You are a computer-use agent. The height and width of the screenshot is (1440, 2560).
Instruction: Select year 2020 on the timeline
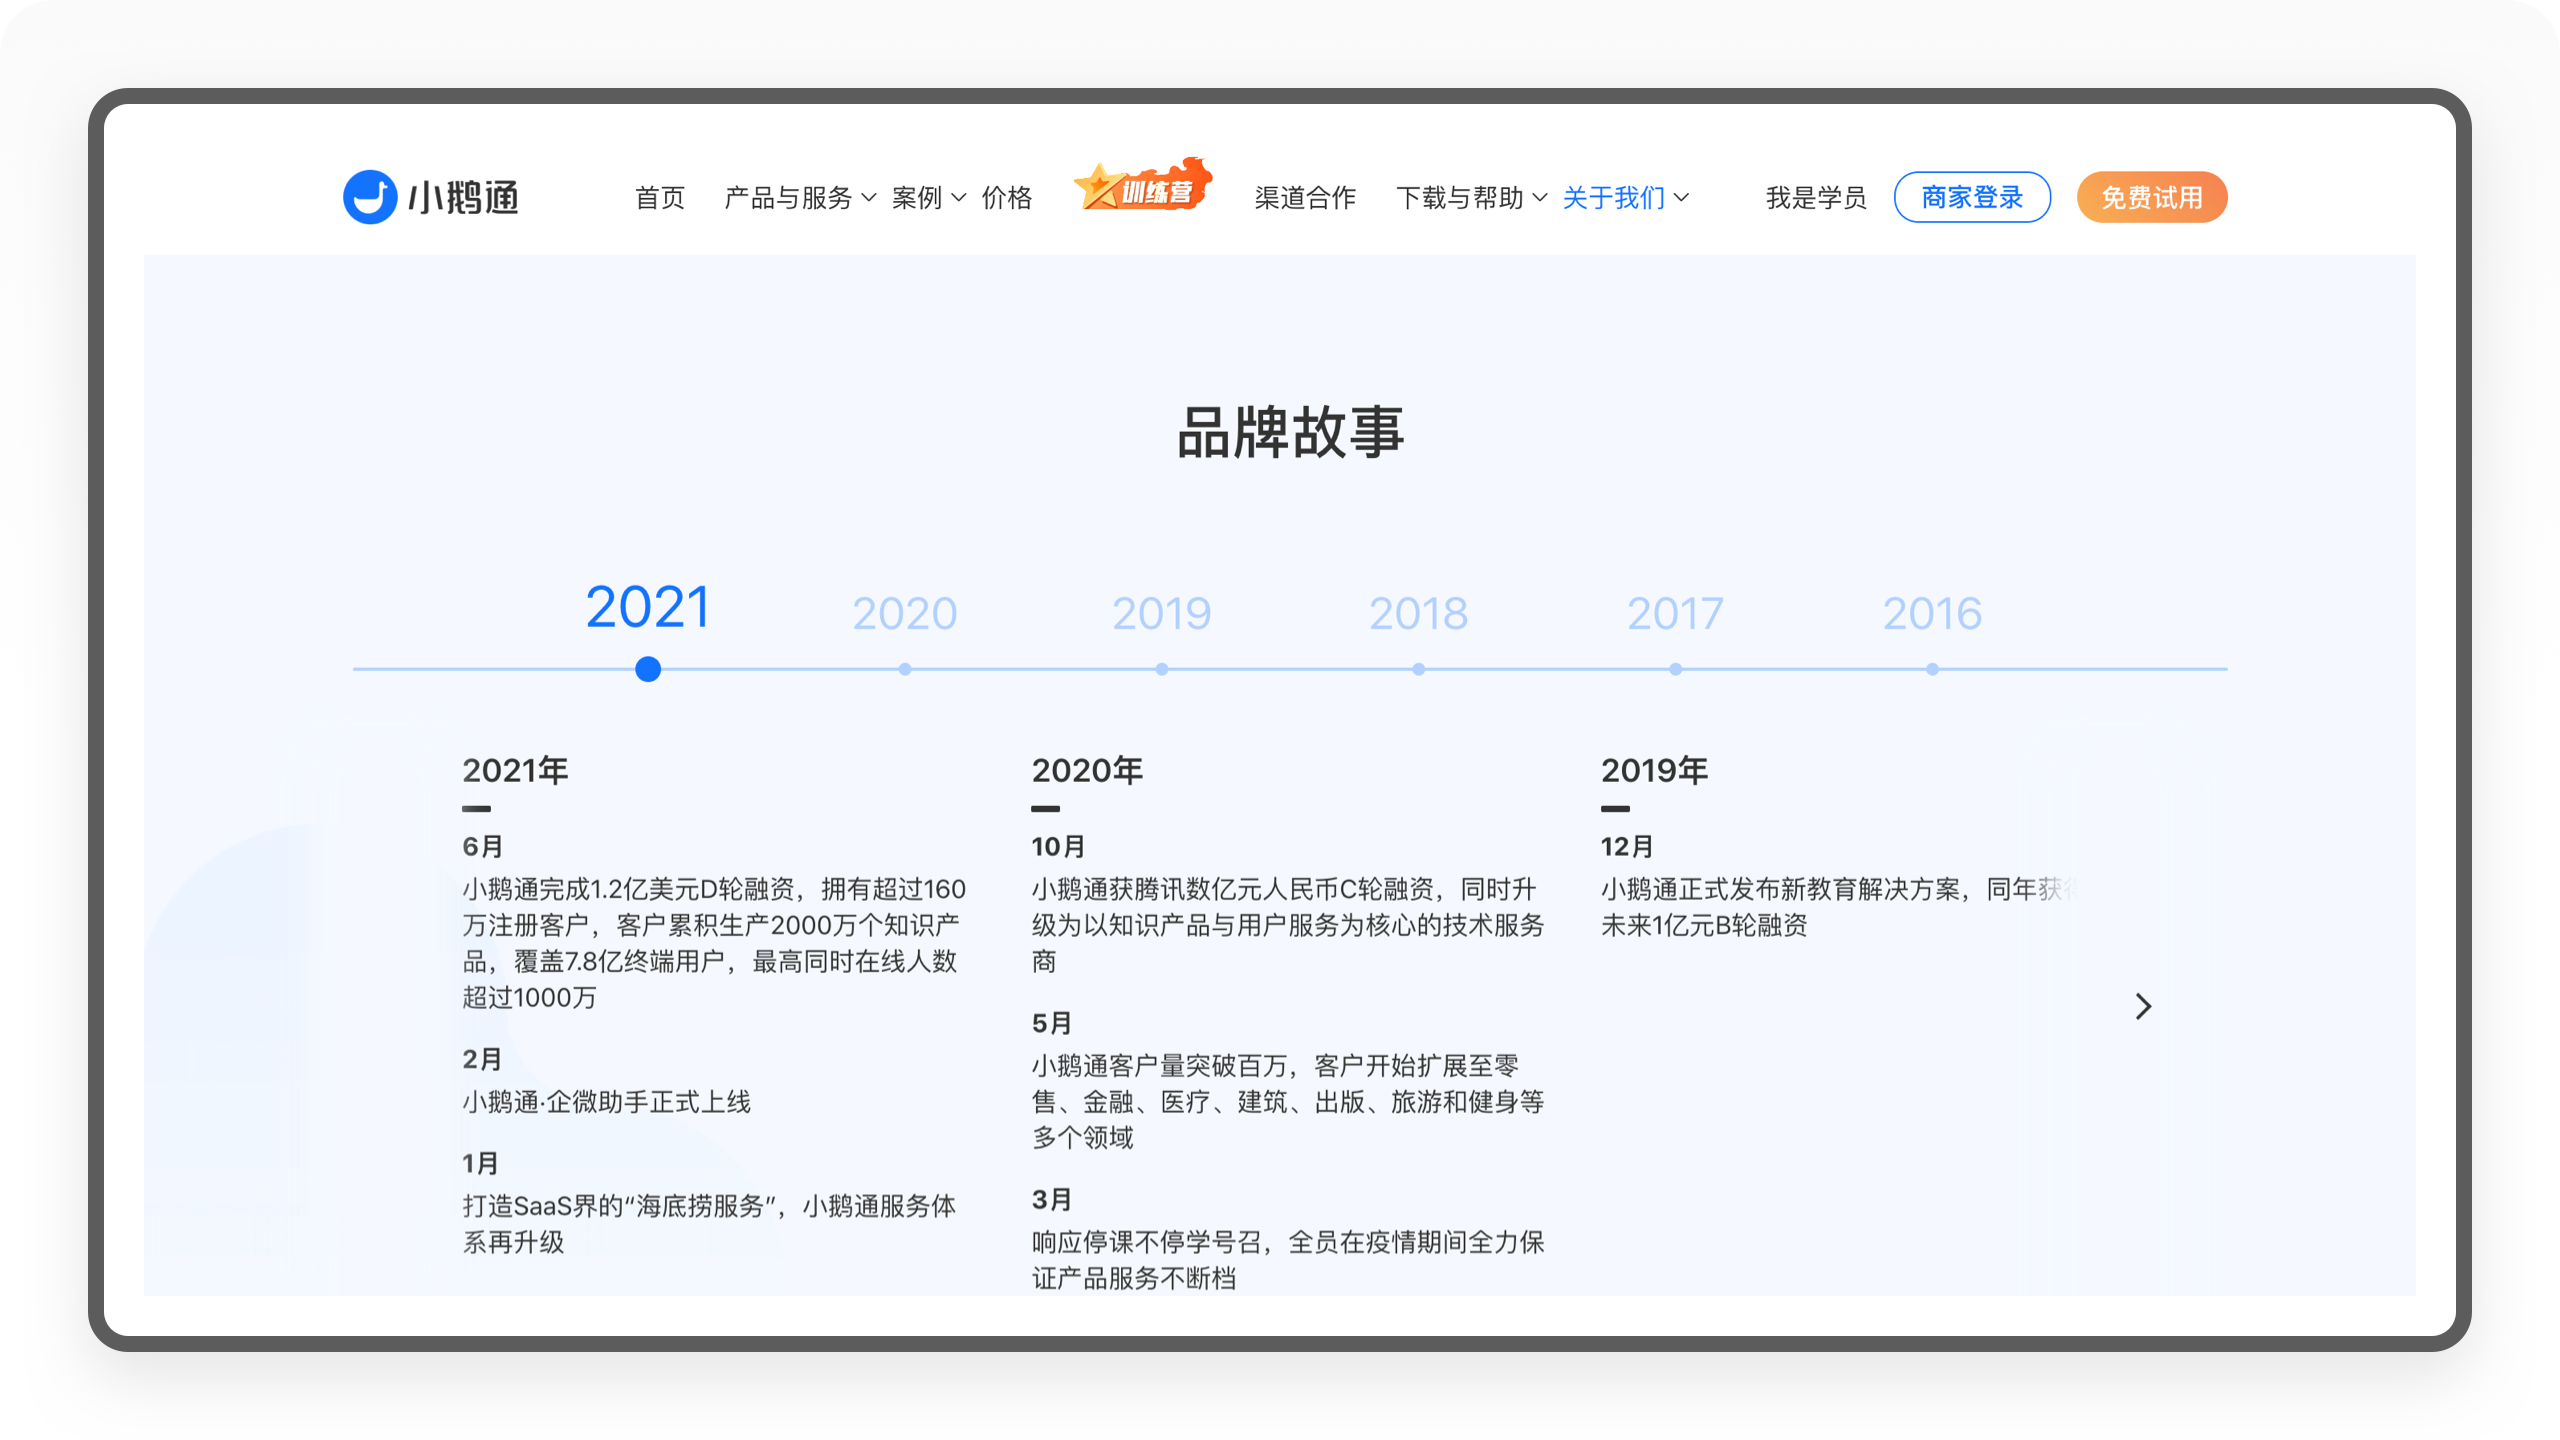[904, 613]
